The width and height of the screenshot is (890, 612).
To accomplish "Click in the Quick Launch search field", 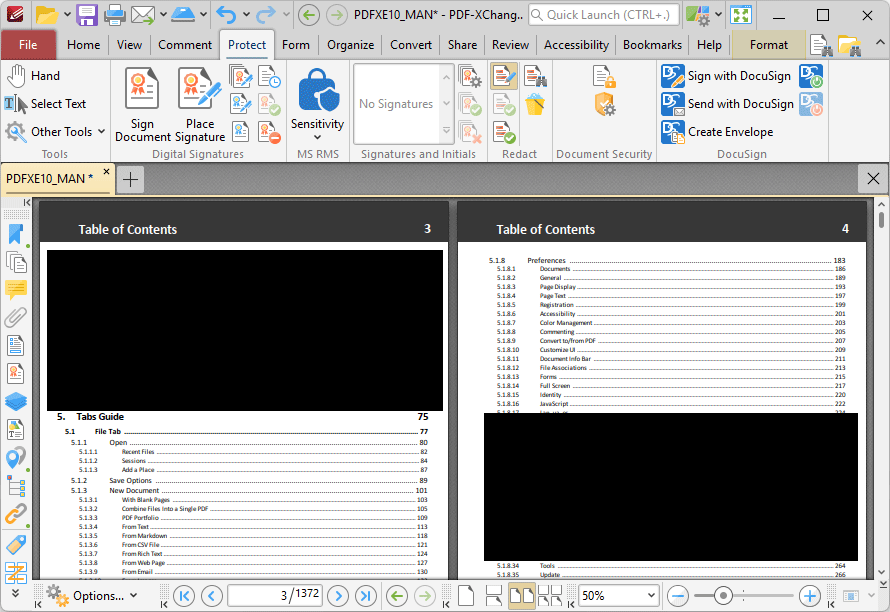I will 604,15.
